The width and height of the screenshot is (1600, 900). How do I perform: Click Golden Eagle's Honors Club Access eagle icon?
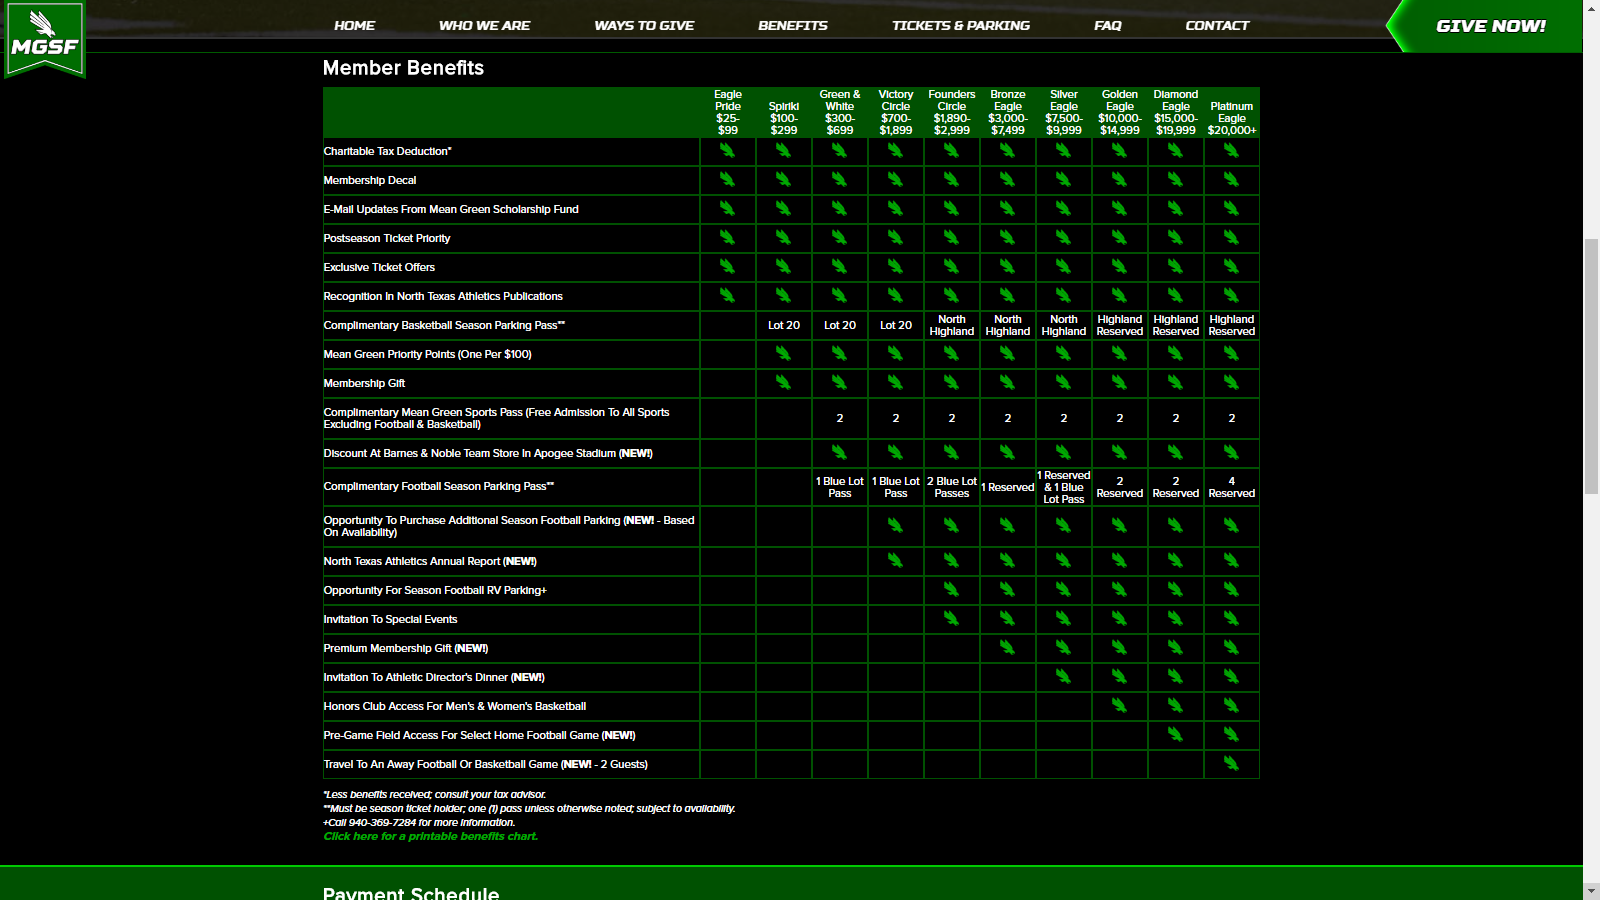1119,706
